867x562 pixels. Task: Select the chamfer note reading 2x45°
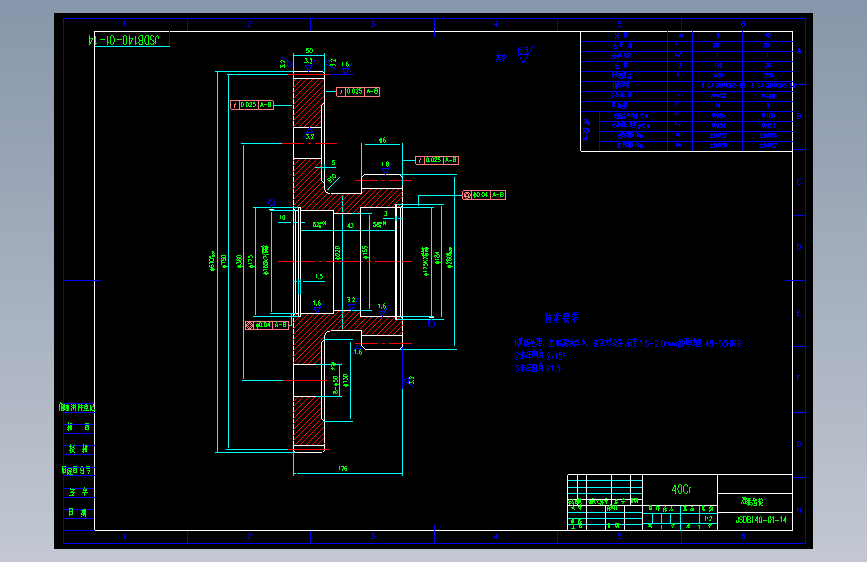(x=540, y=356)
